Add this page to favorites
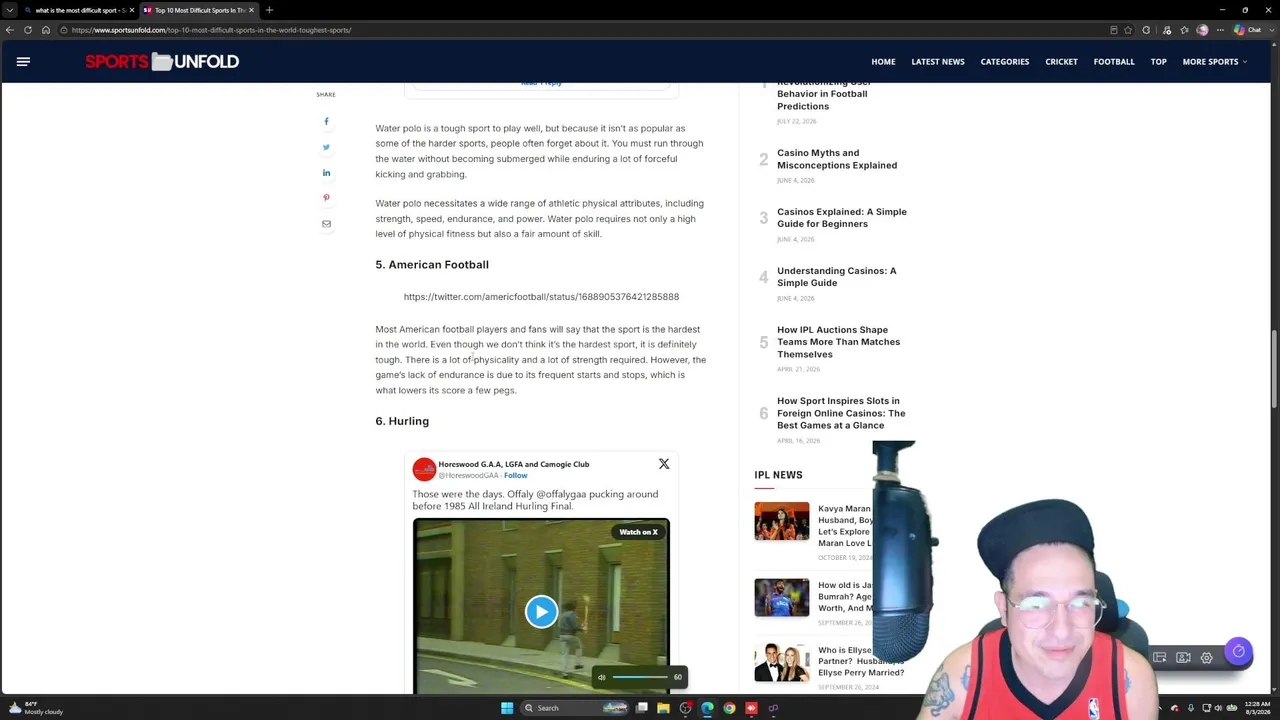This screenshot has height=720, width=1280. (1128, 30)
